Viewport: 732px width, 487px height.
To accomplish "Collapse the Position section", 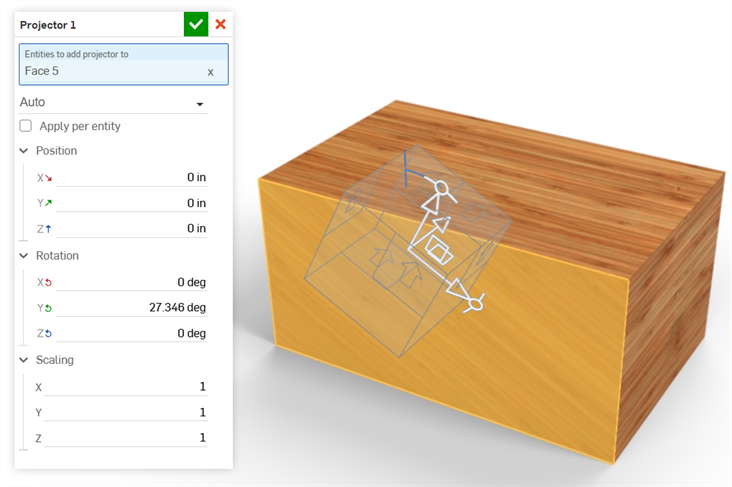I will point(24,151).
